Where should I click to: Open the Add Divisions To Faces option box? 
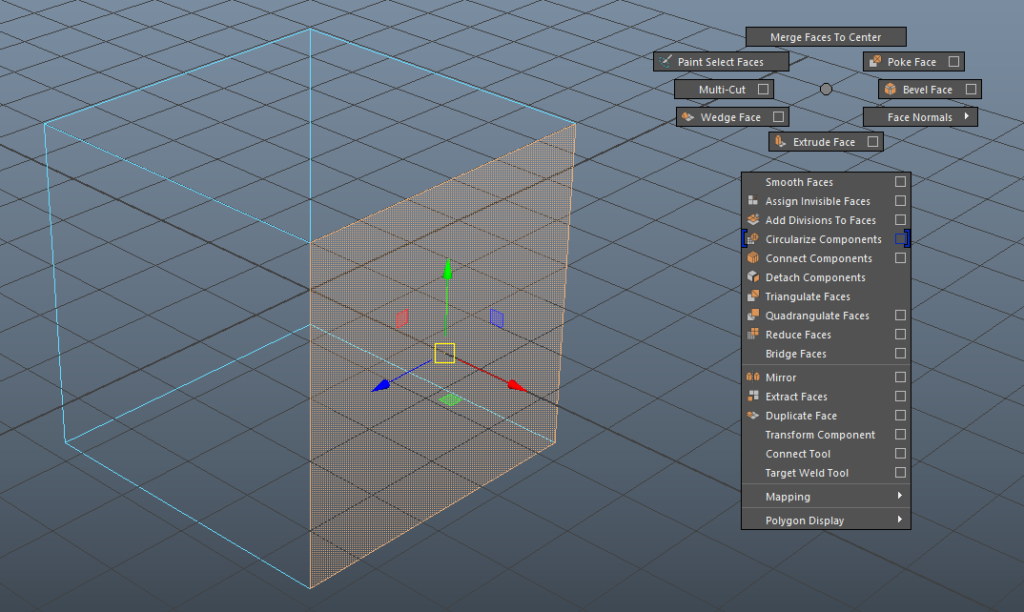(900, 219)
